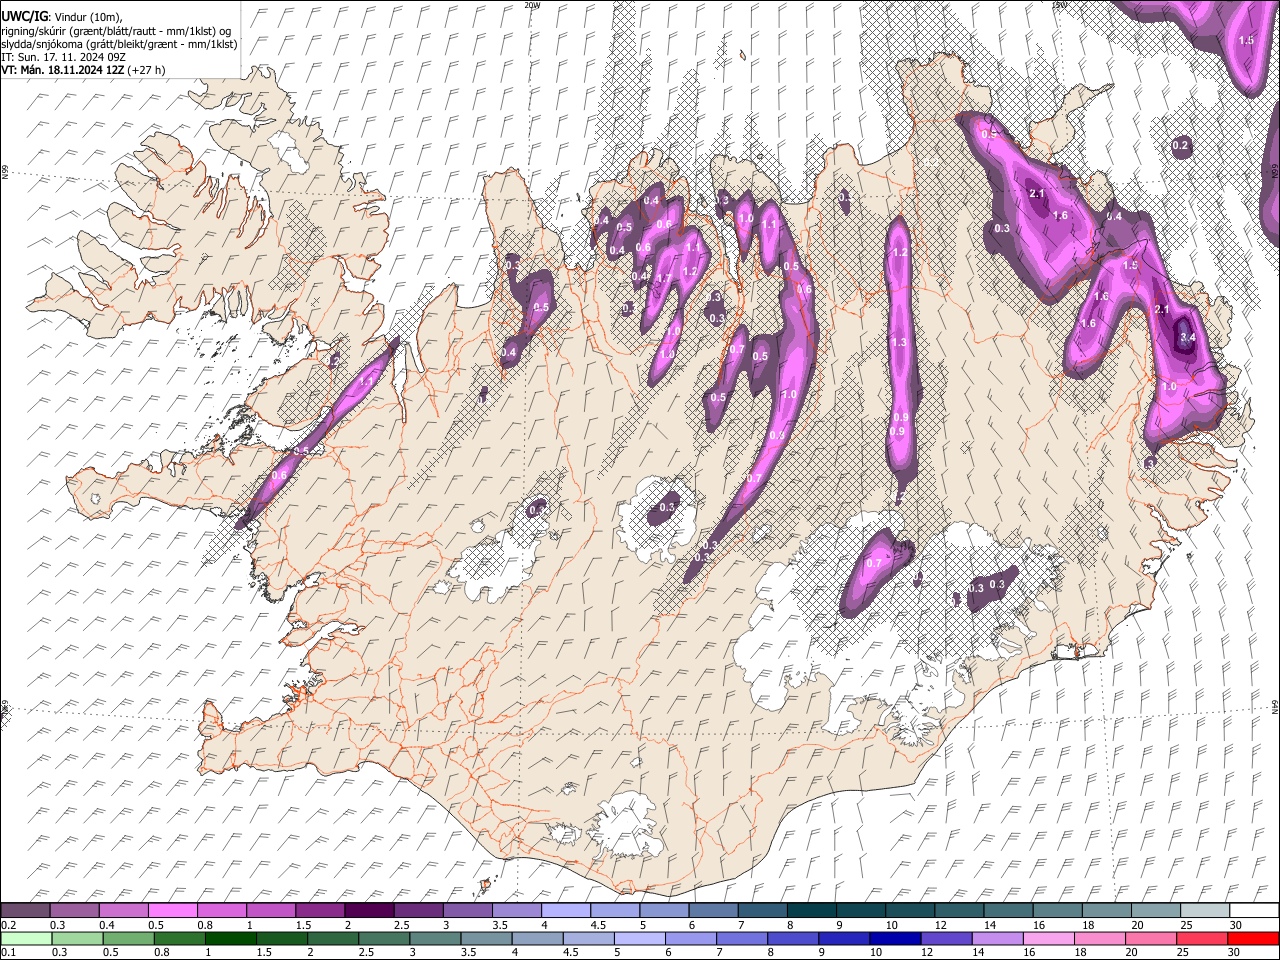Select the dark teal upper swatch 8–9
The width and height of the screenshot is (1280, 960).
coord(811,911)
